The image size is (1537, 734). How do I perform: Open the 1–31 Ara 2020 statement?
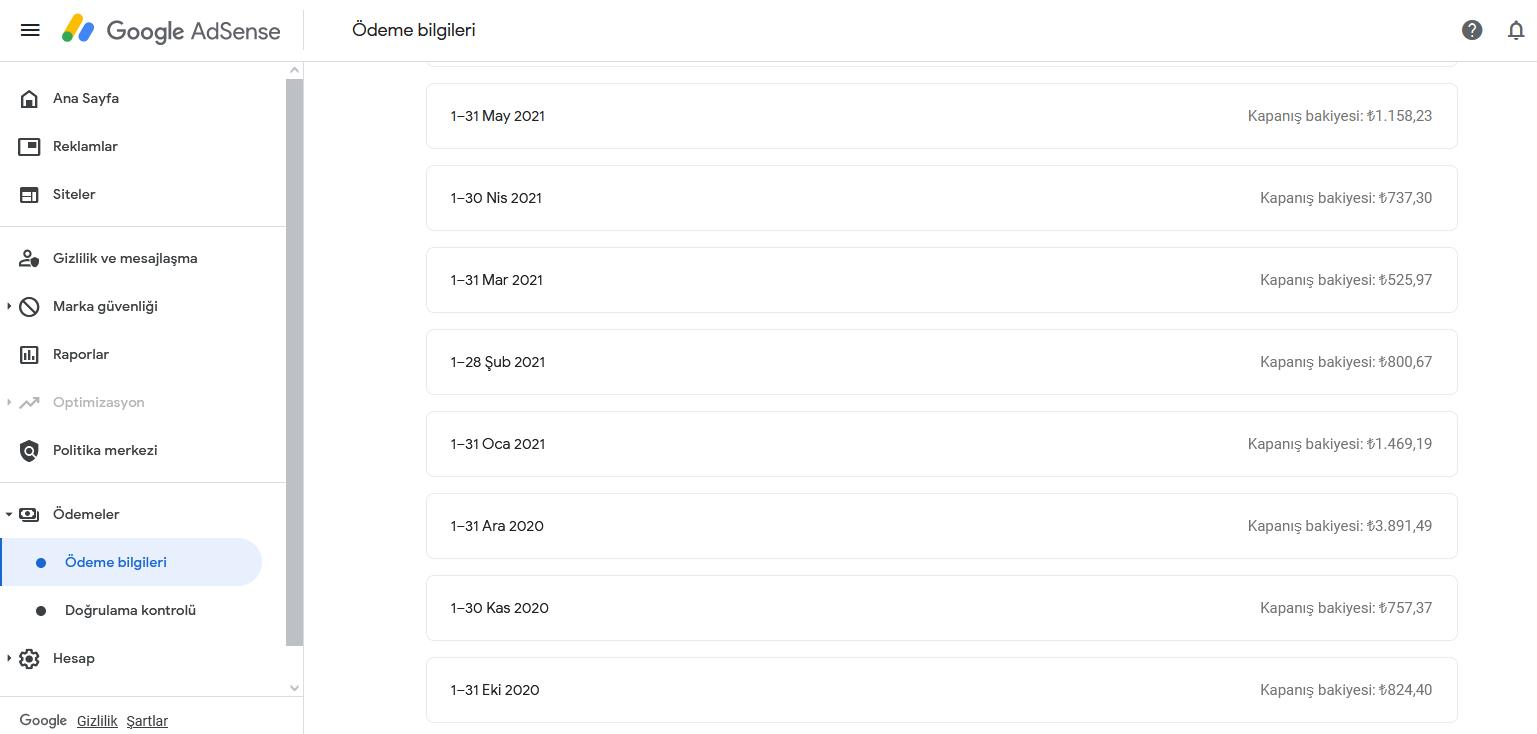click(942, 526)
